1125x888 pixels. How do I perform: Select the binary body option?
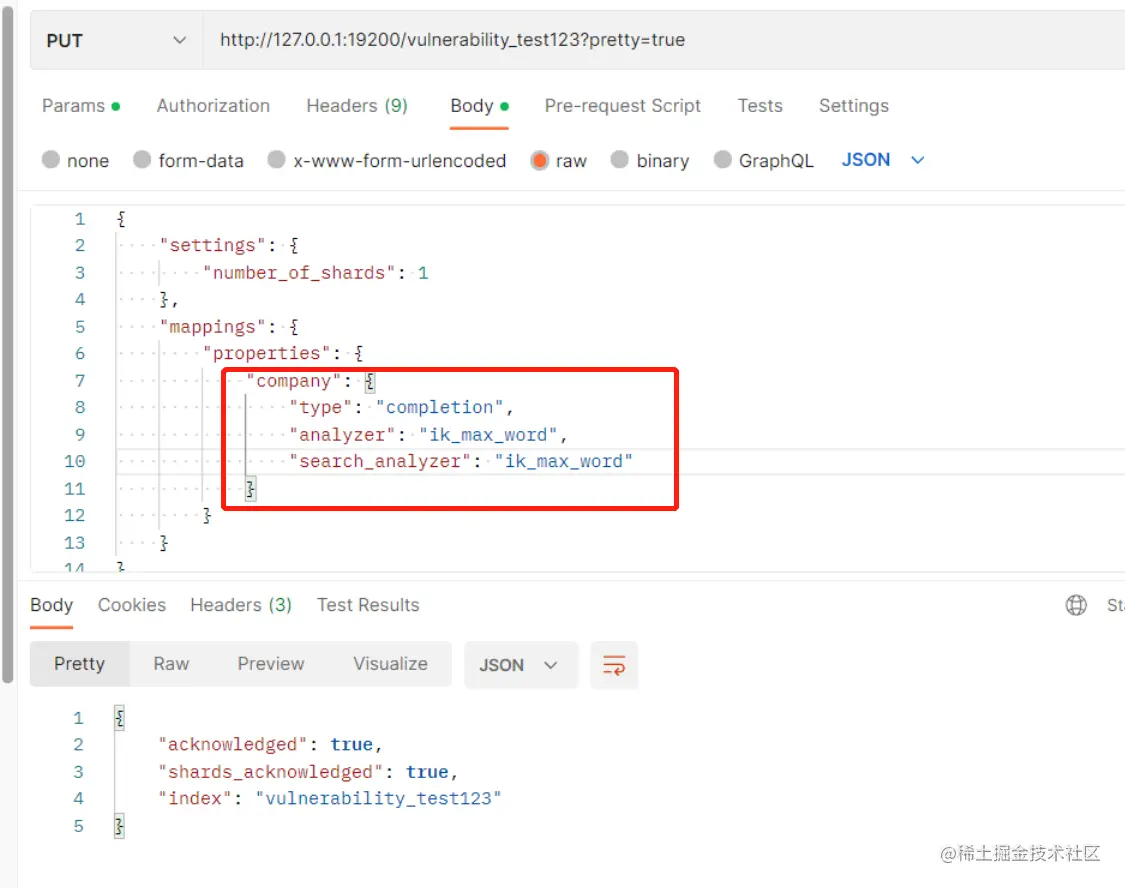[x=650, y=161]
